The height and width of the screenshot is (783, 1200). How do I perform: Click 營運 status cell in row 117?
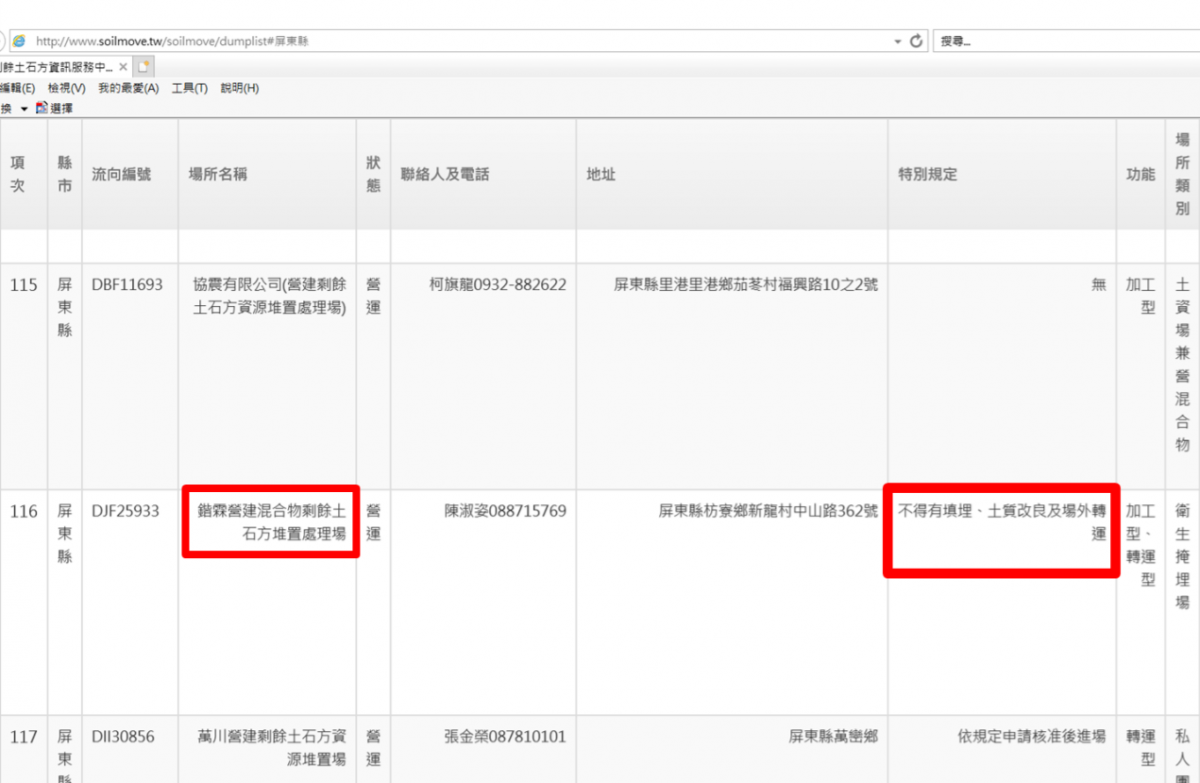[x=373, y=748]
